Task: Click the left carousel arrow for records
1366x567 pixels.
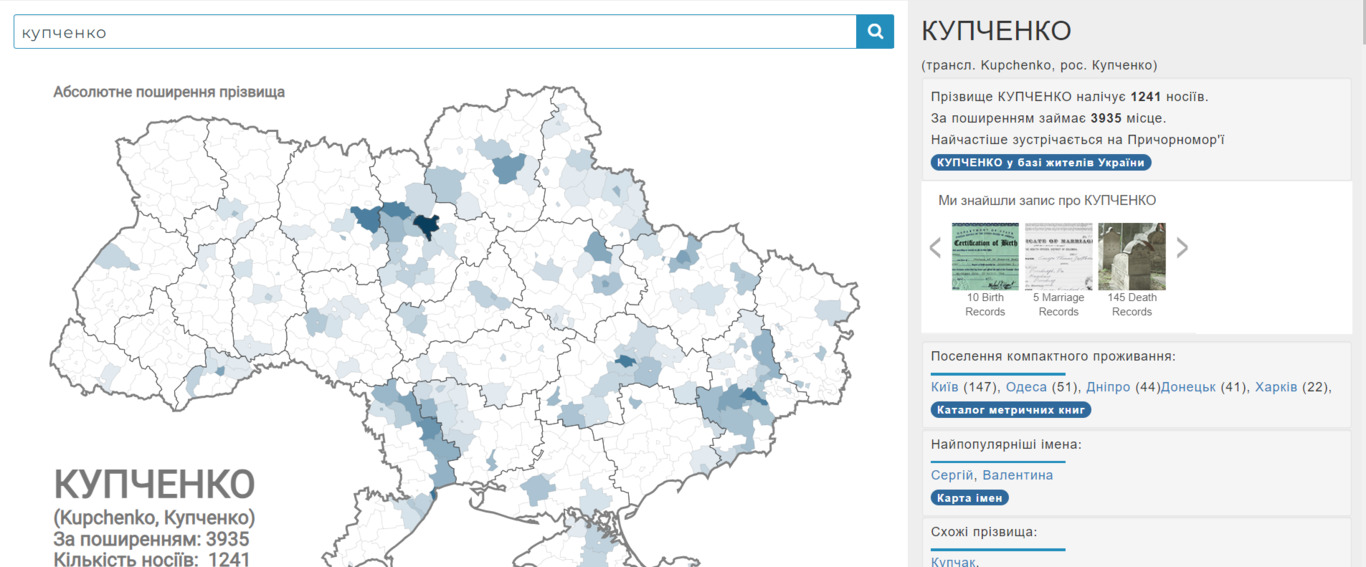Action: tap(935, 247)
